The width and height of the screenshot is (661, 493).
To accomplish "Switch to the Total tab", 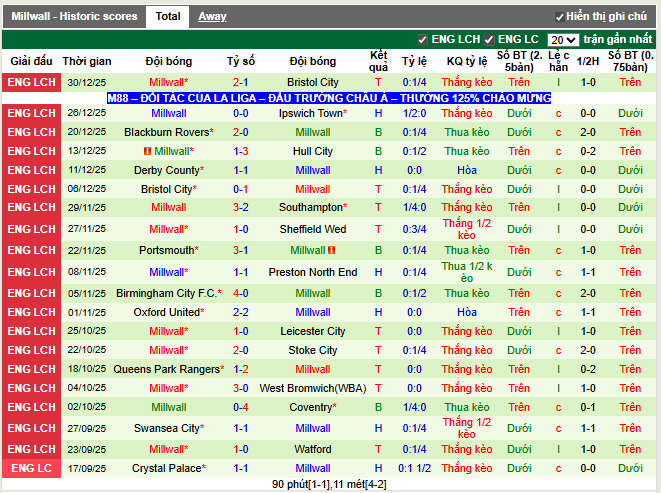I will point(167,16).
